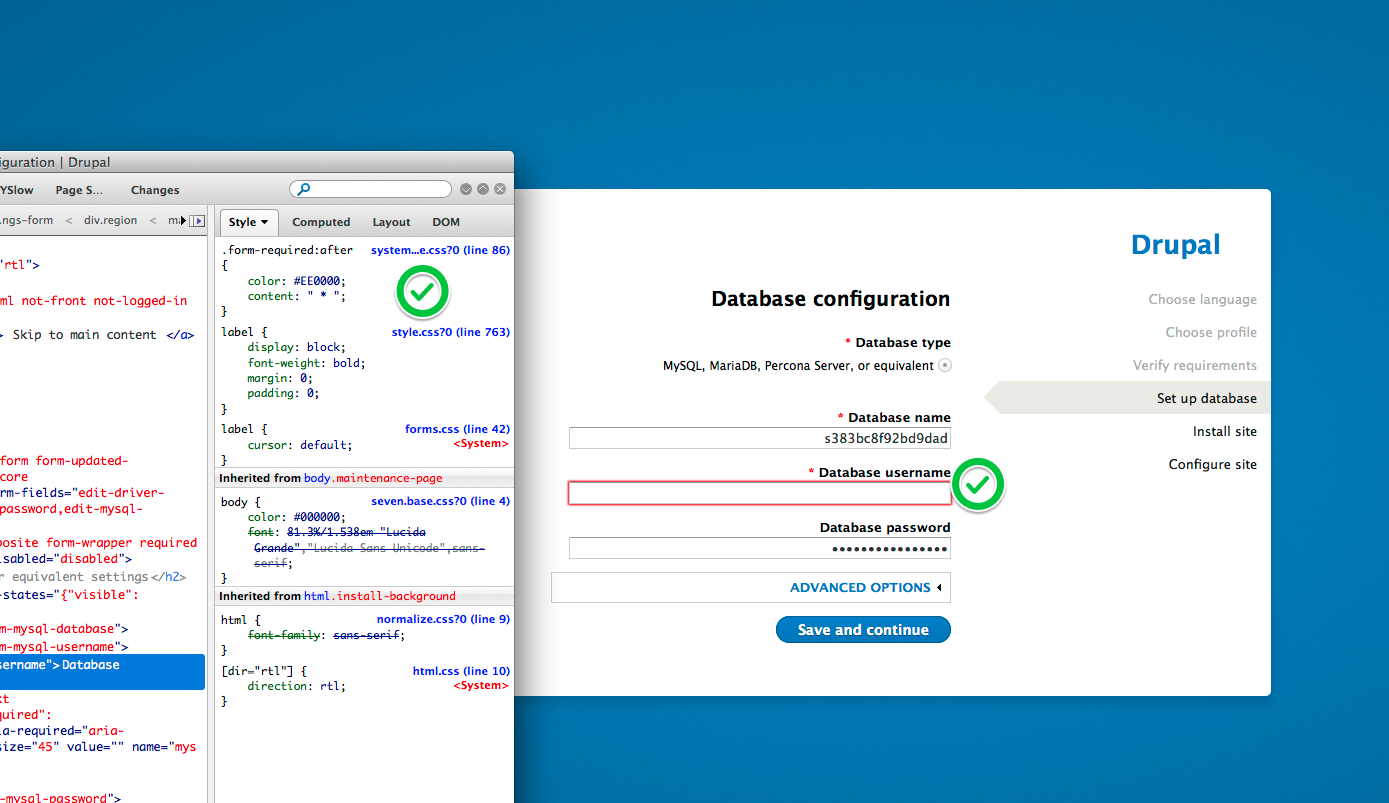
Task: Click the padding: 0 property
Action: pos(283,393)
